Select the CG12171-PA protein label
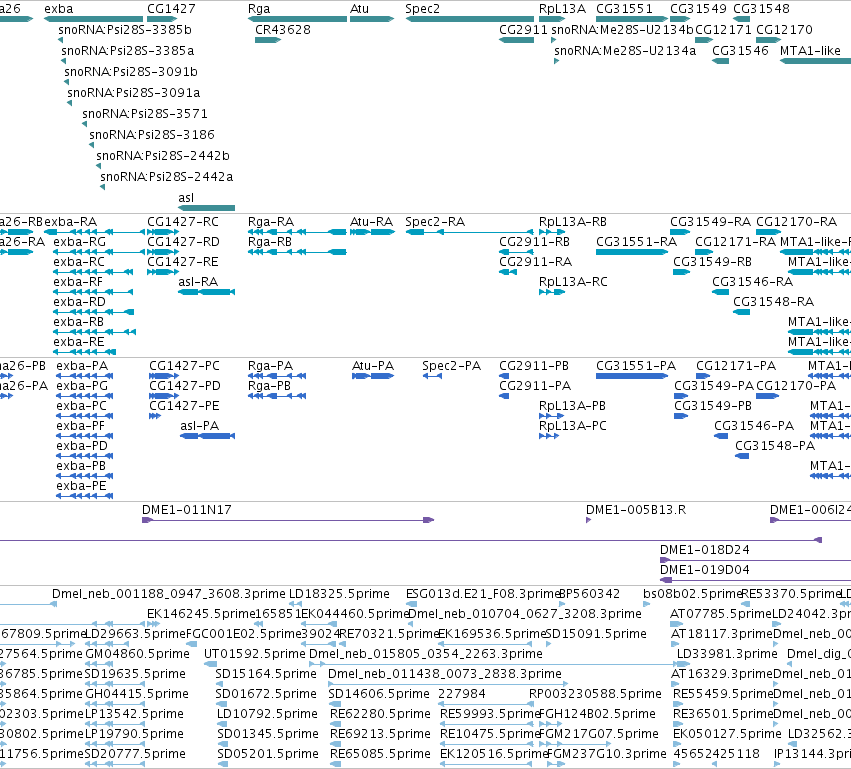 pos(736,366)
